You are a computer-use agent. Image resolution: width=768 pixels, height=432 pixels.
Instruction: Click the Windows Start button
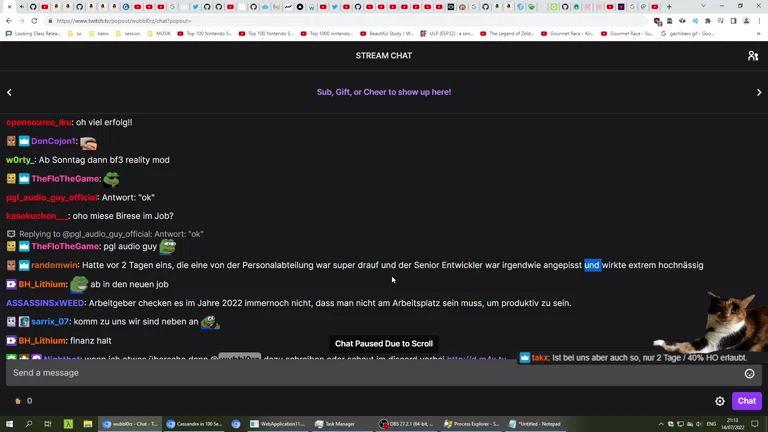(10, 424)
